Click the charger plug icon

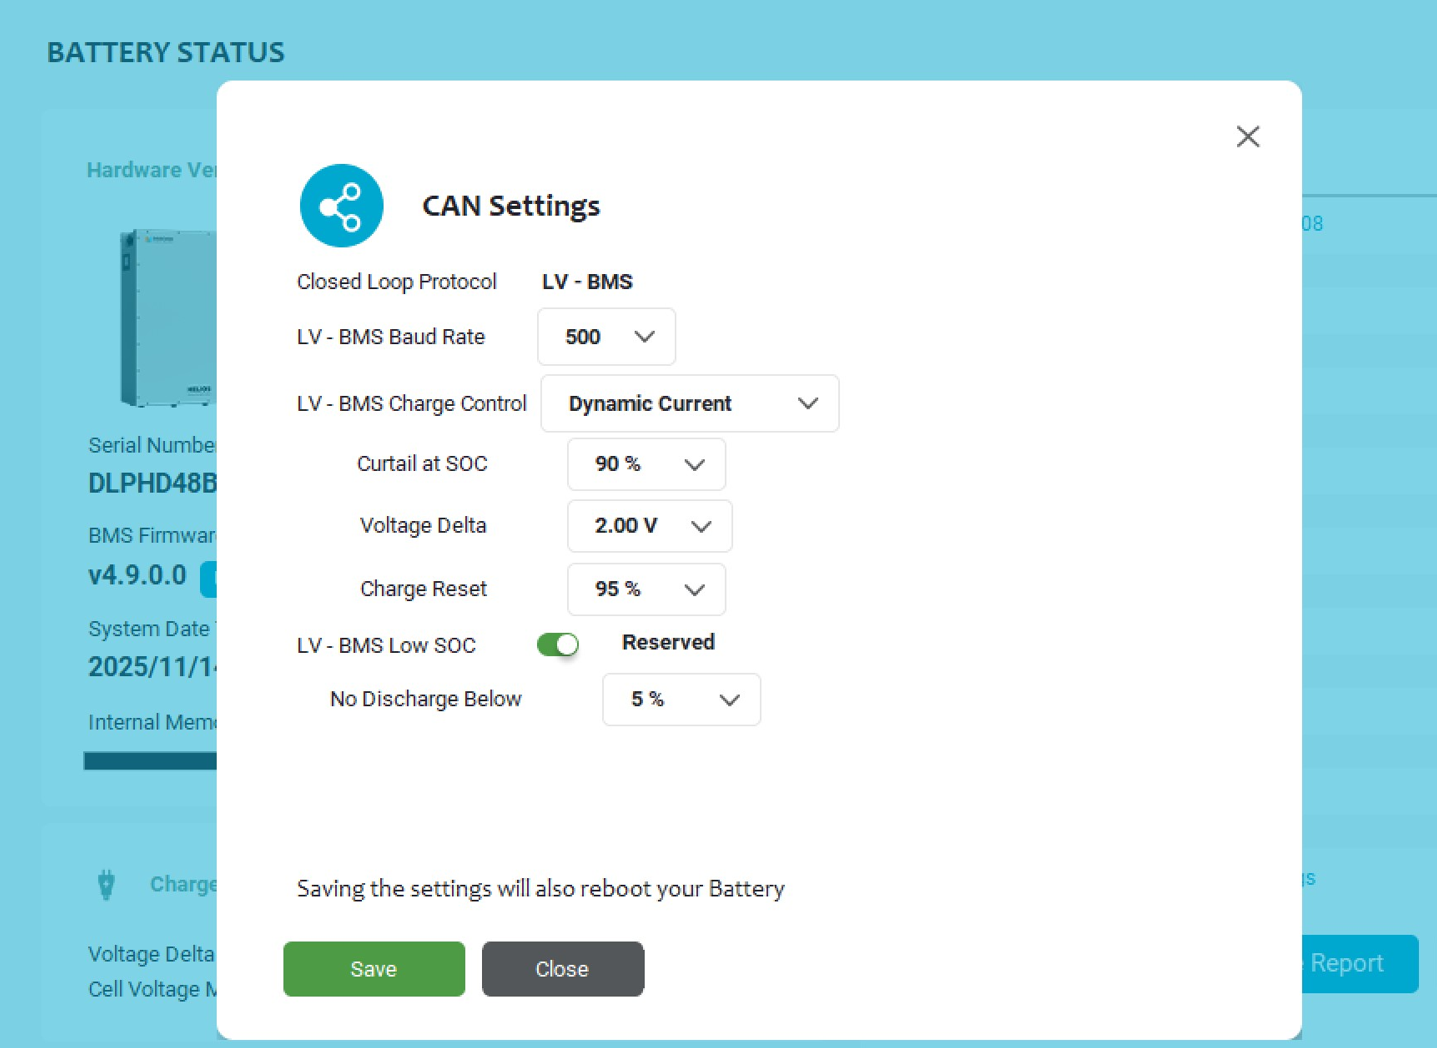pos(106,884)
